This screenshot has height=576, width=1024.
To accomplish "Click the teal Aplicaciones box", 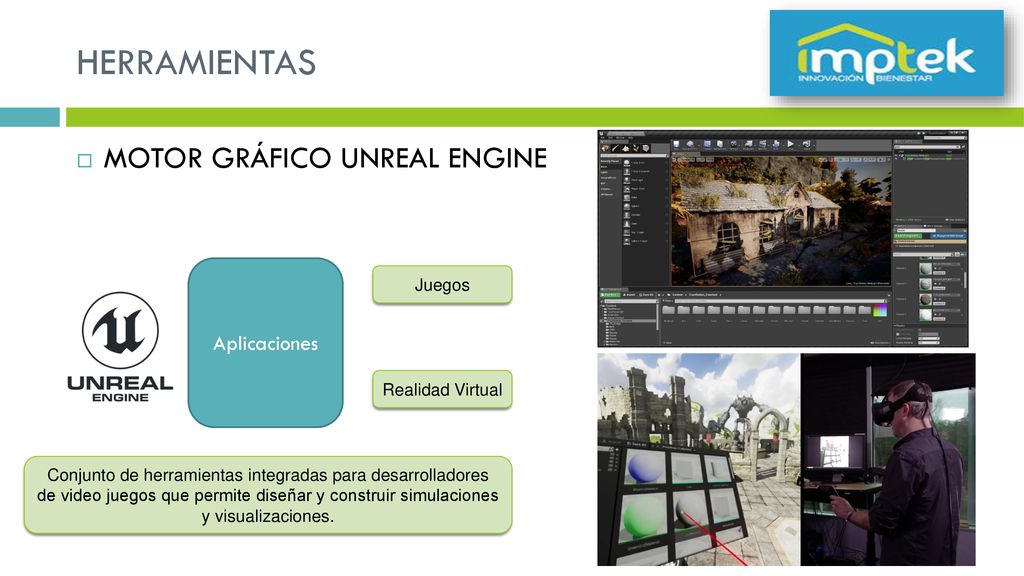I will coord(265,343).
